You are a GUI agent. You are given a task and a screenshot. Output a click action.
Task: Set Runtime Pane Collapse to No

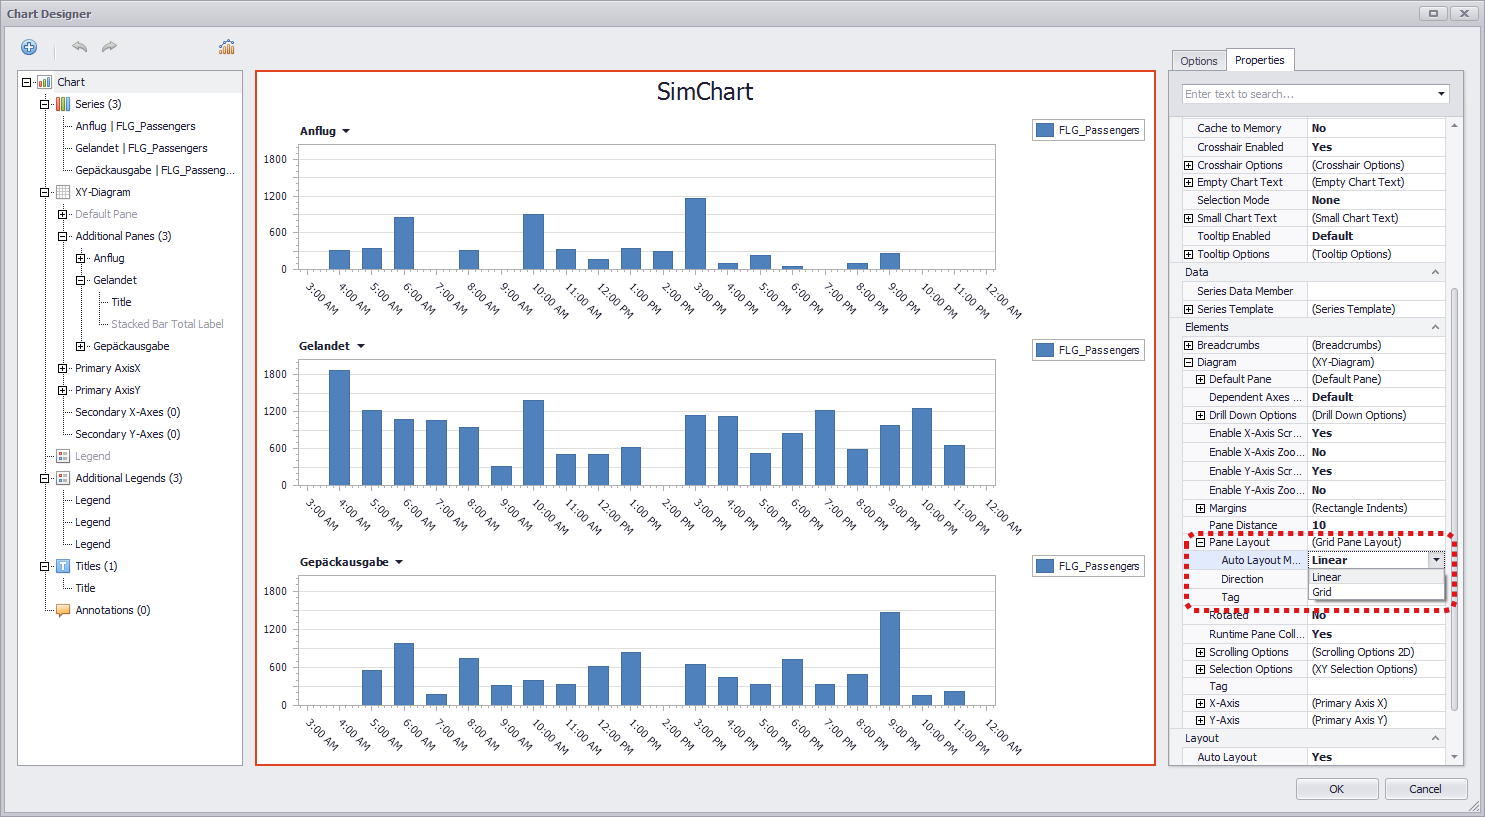1377,634
